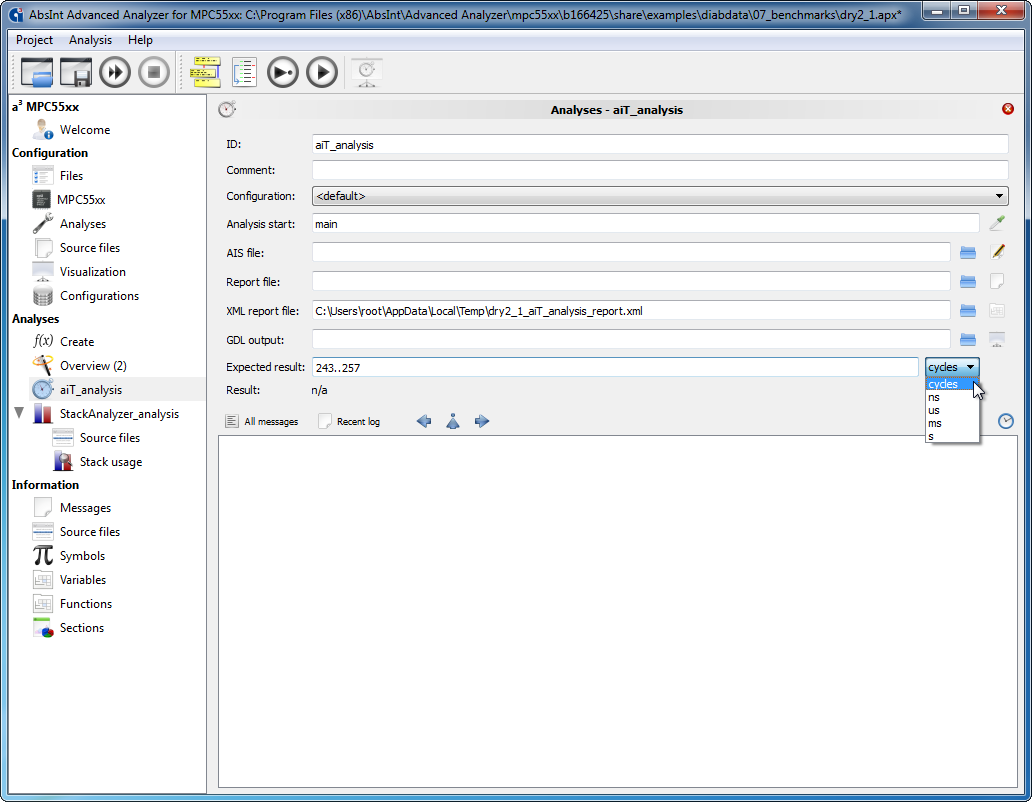Select StackAnalyzer_analysis item
This screenshot has height=802, width=1032.
(119, 414)
